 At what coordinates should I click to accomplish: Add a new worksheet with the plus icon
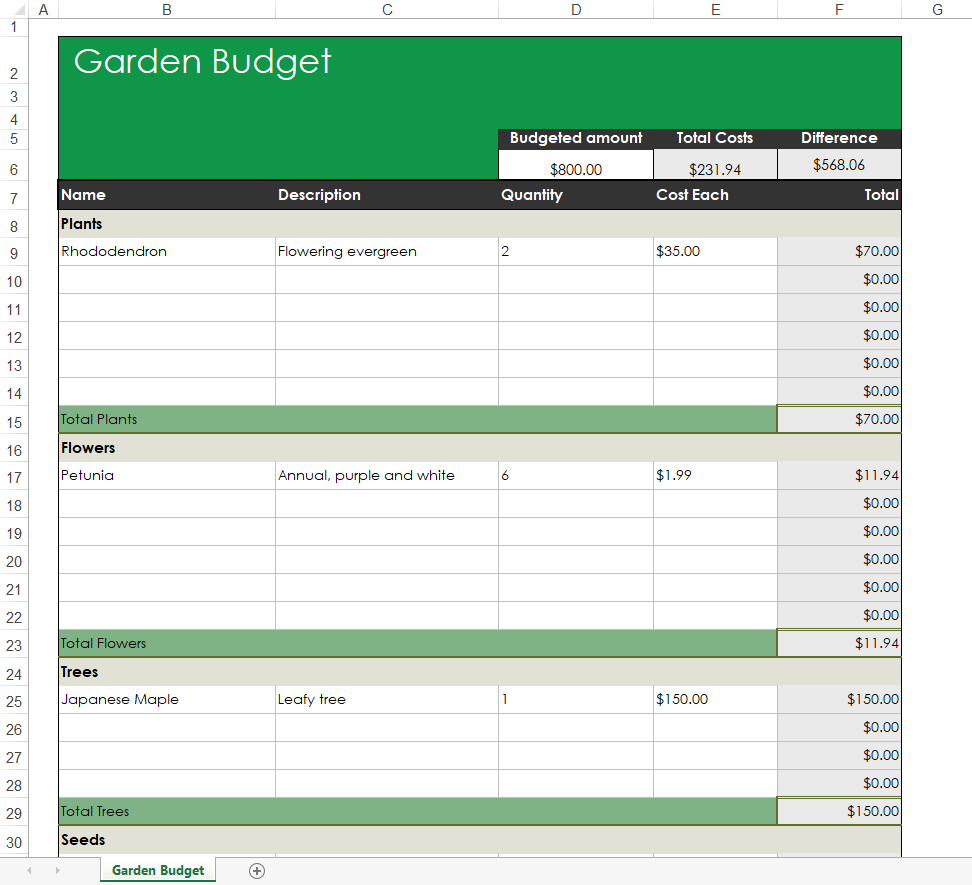click(x=257, y=870)
